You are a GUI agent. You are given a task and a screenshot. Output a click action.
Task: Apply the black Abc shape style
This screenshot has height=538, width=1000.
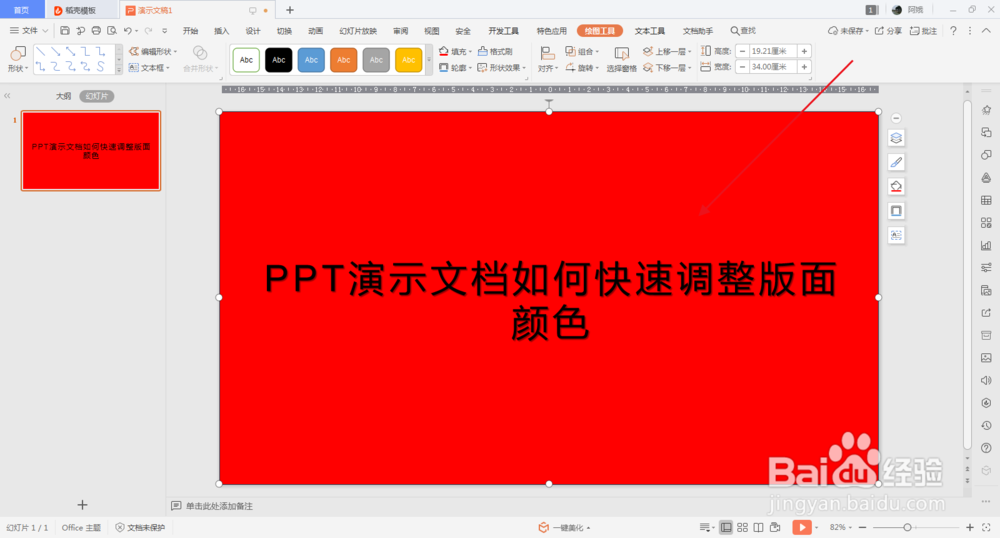tap(279, 60)
